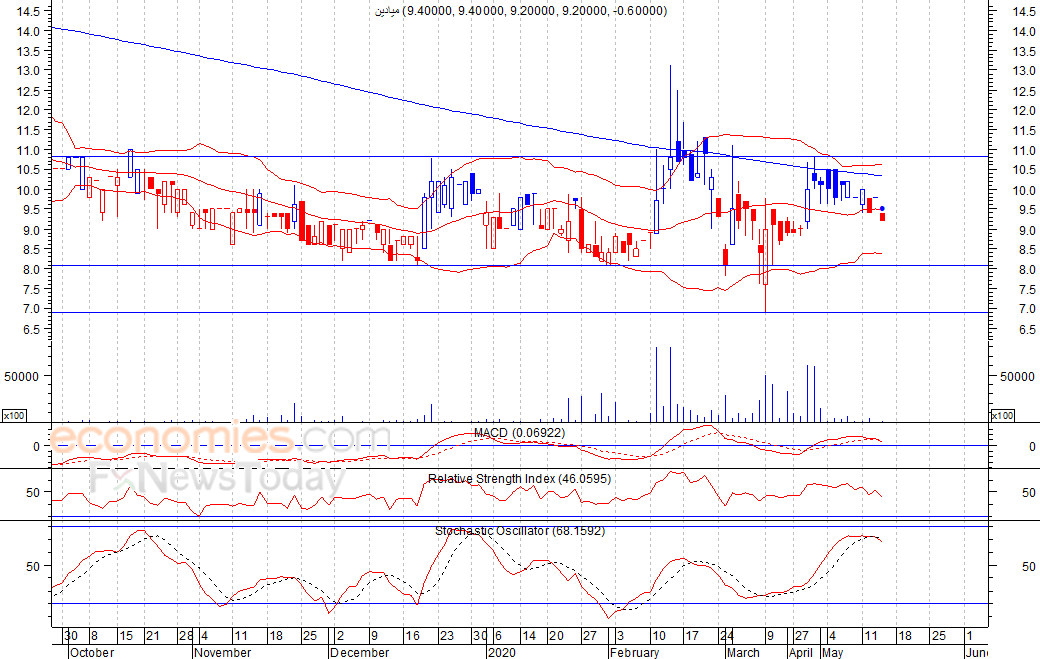This screenshot has width=1040, height=659.
Task: Click the 14.0 price label on left axis
Action: pos(29,31)
